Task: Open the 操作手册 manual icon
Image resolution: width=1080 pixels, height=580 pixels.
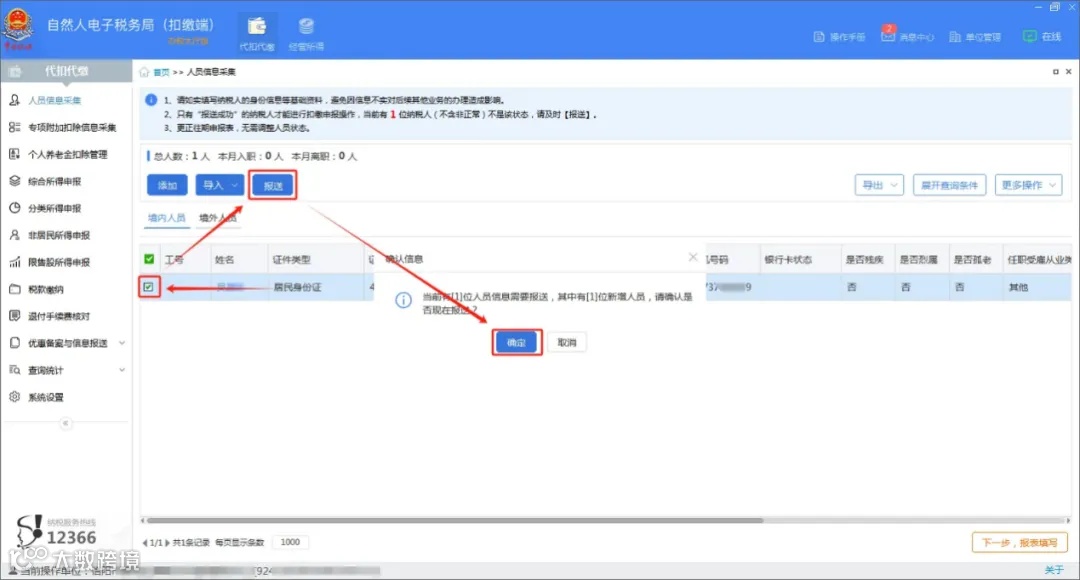Action: click(819, 37)
